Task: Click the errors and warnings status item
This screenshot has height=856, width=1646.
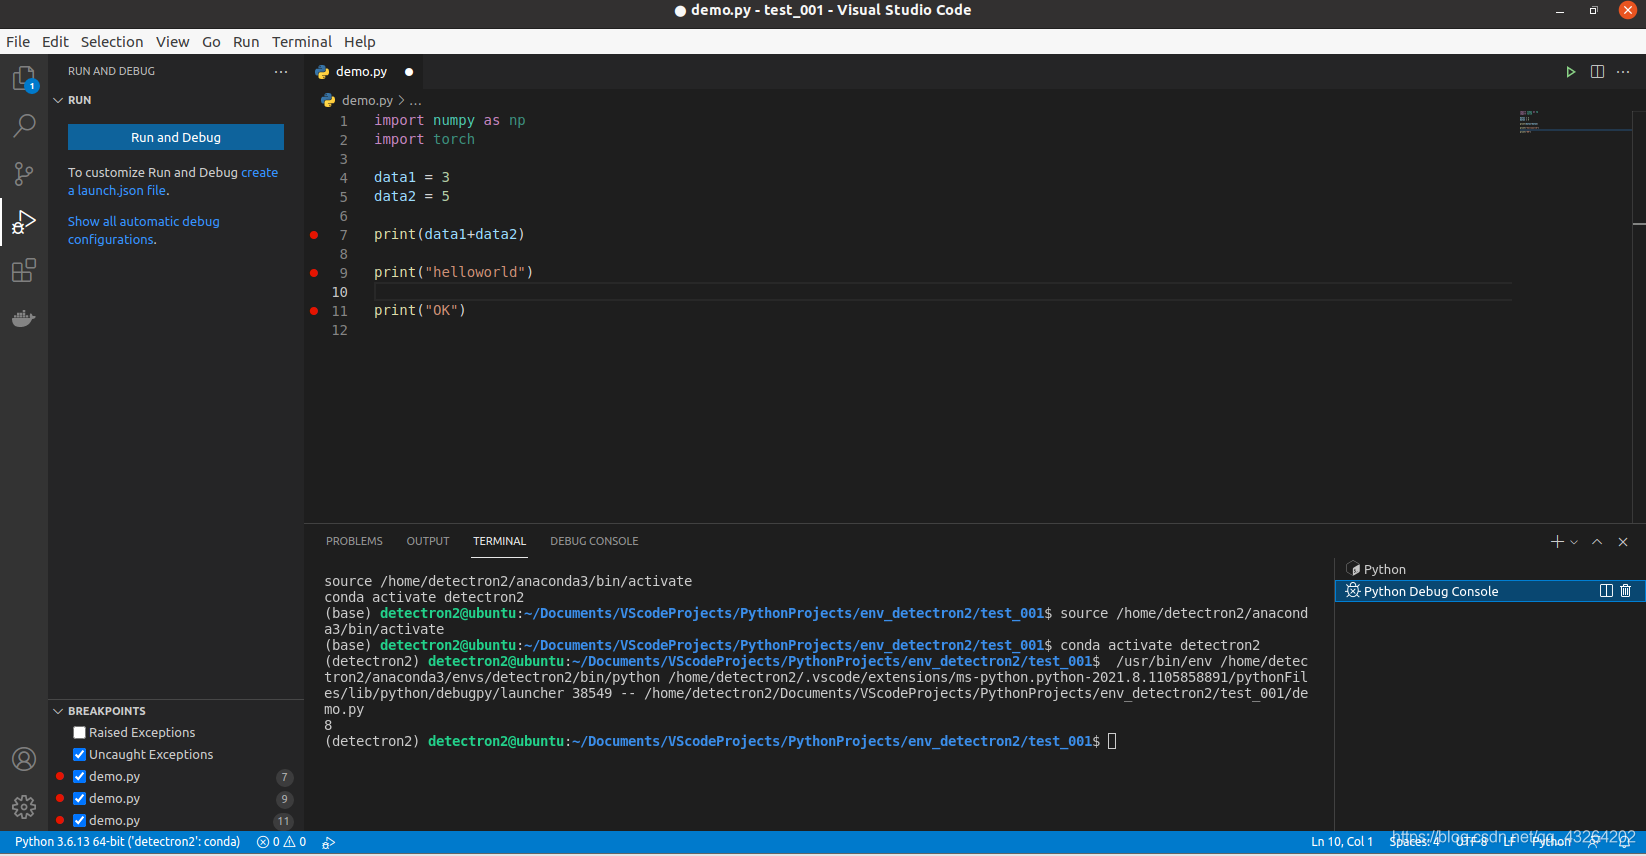Action: [281, 842]
